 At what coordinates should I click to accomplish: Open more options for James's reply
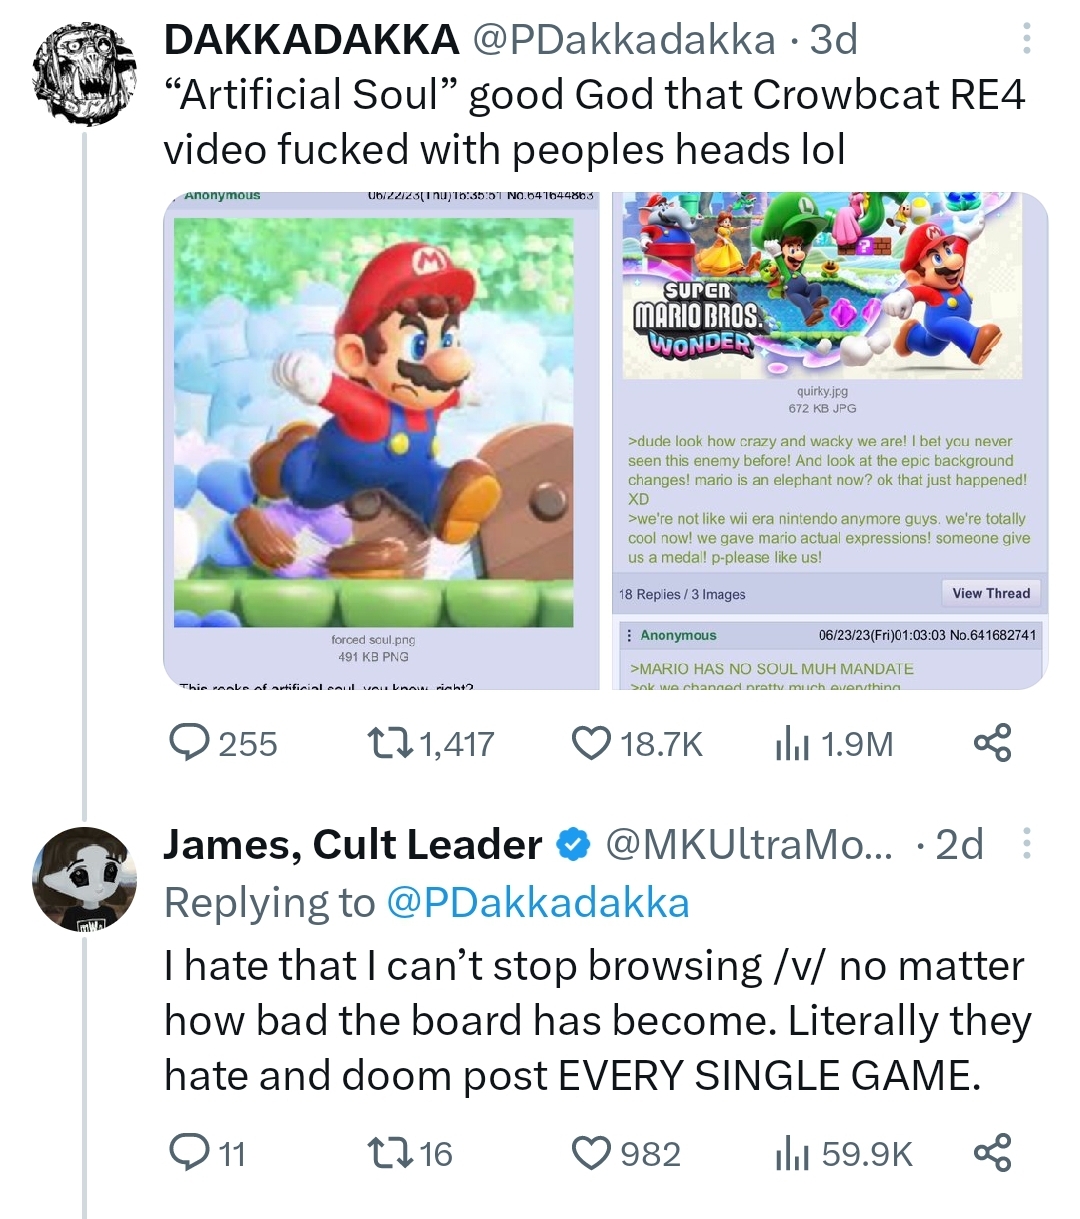click(x=1026, y=844)
